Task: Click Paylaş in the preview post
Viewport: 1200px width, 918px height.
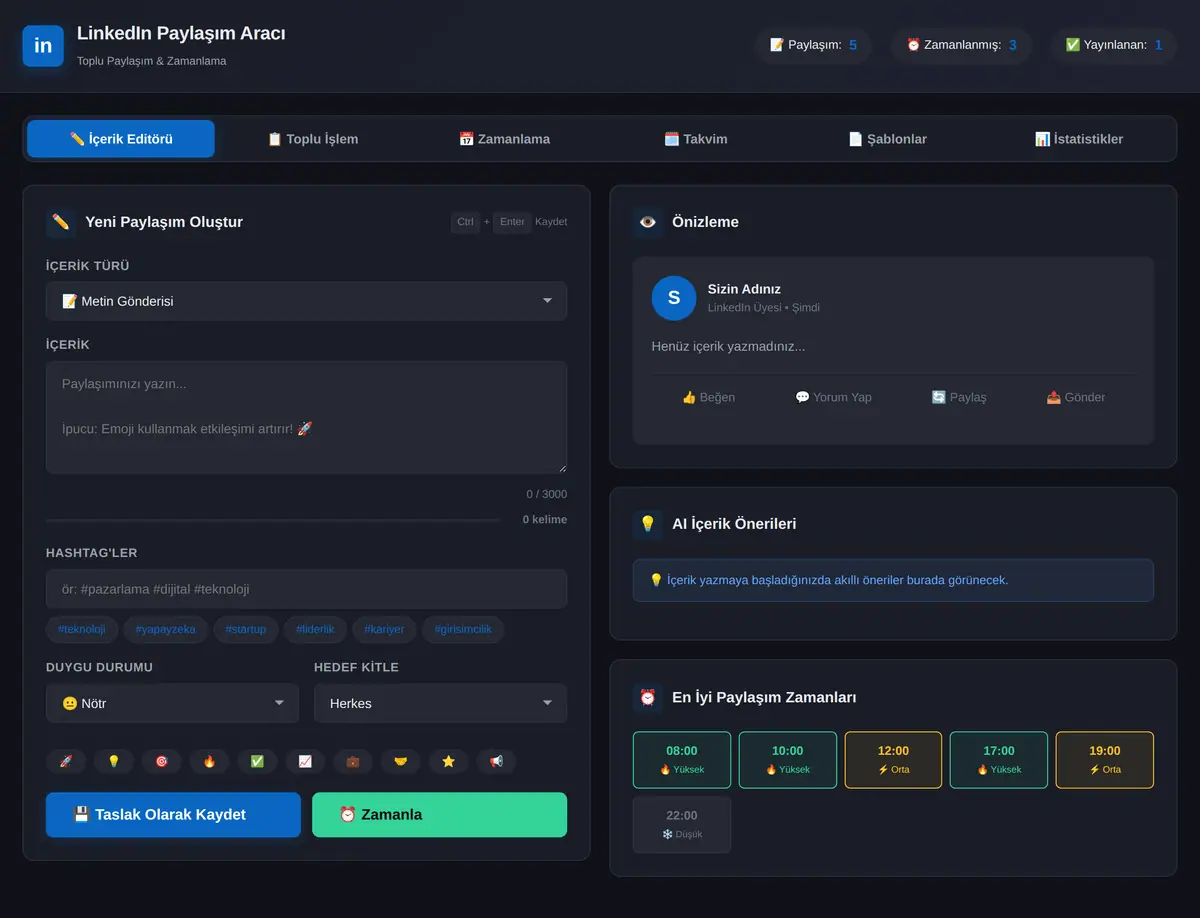Action: pyautogui.click(x=959, y=397)
